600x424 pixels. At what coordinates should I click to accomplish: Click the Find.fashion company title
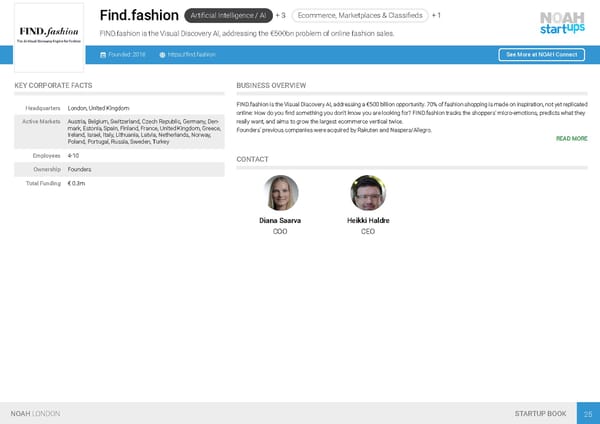(139, 16)
